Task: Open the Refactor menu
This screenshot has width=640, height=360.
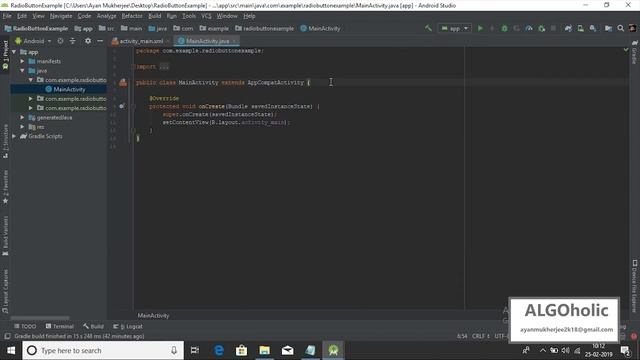Action: click(x=132, y=16)
